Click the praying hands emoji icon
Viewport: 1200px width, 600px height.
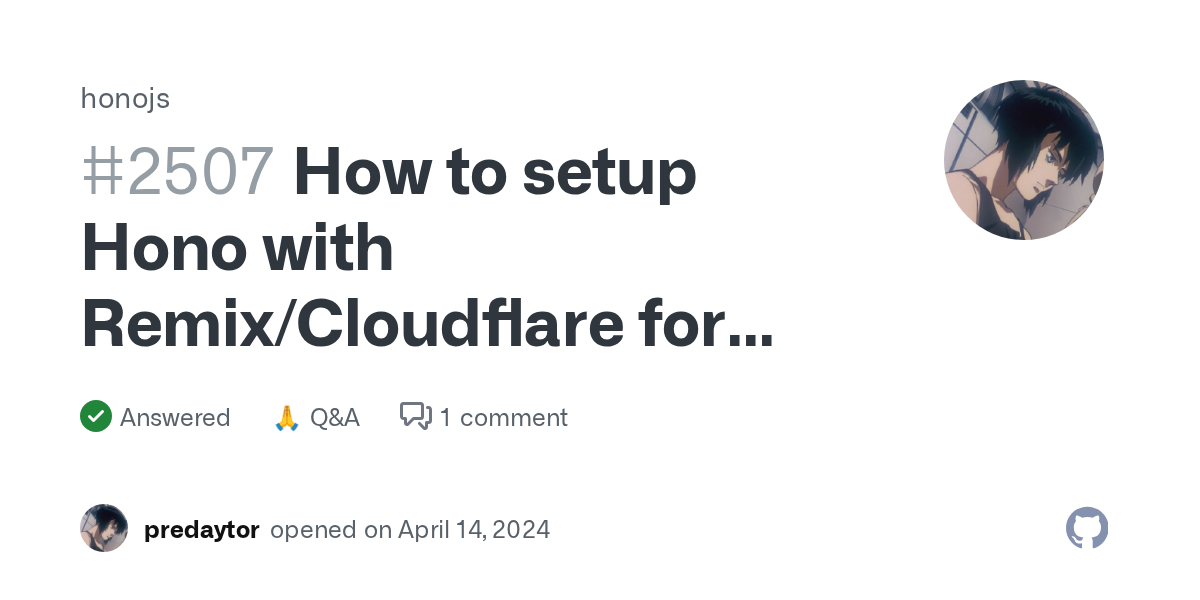click(287, 418)
